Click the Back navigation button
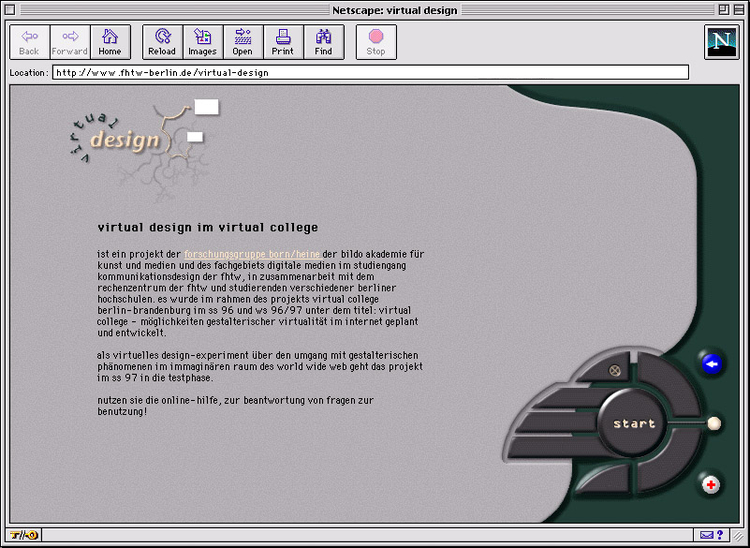The image size is (750, 548). pyautogui.click(x=30, y=42)
